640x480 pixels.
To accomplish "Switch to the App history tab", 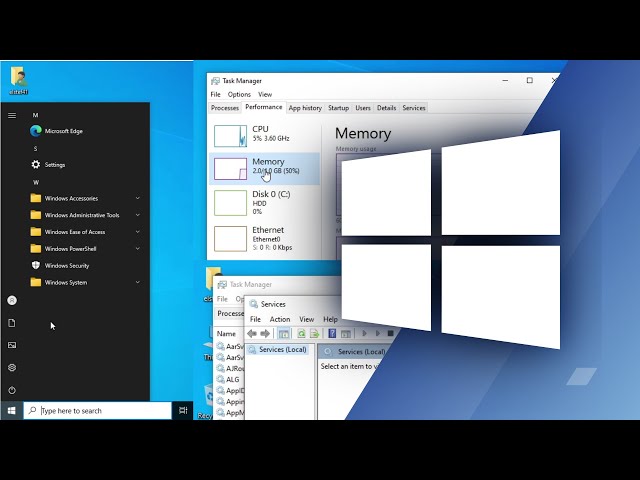I will click(x=305, y=108).
